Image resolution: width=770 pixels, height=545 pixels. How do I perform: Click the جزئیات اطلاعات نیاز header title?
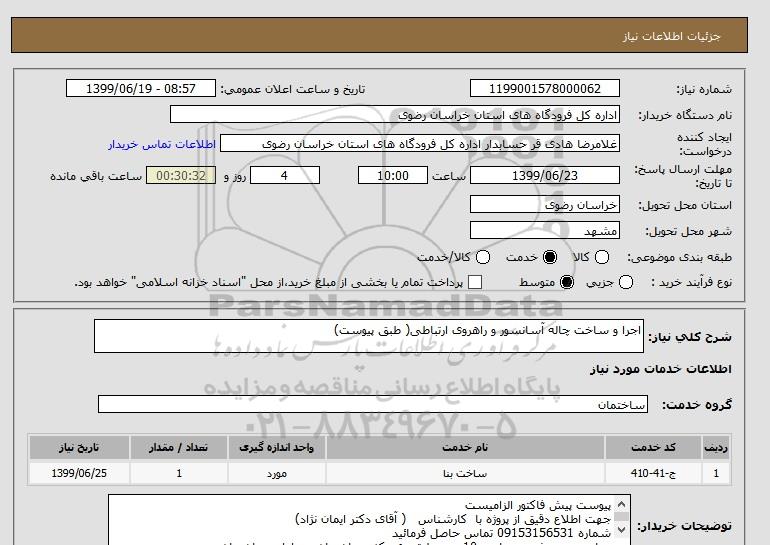[x=671, y=36]
